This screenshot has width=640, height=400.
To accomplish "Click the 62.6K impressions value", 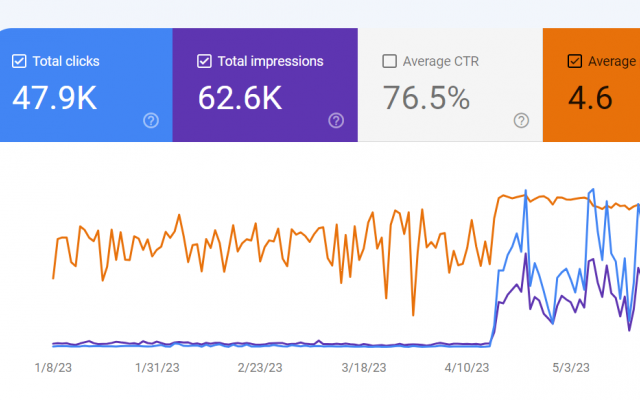I will pyautogui.click(x=240, y=98).
